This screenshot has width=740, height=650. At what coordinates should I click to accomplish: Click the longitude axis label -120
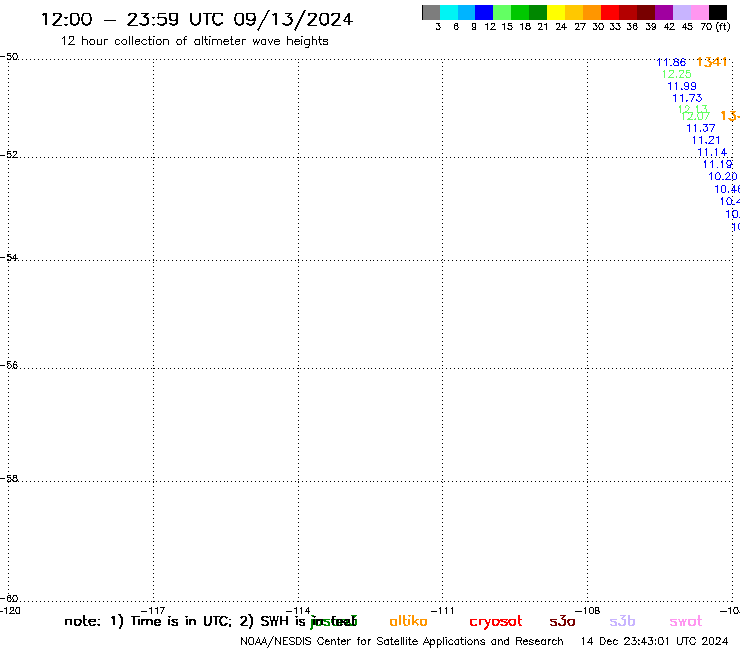coord(10,610)
